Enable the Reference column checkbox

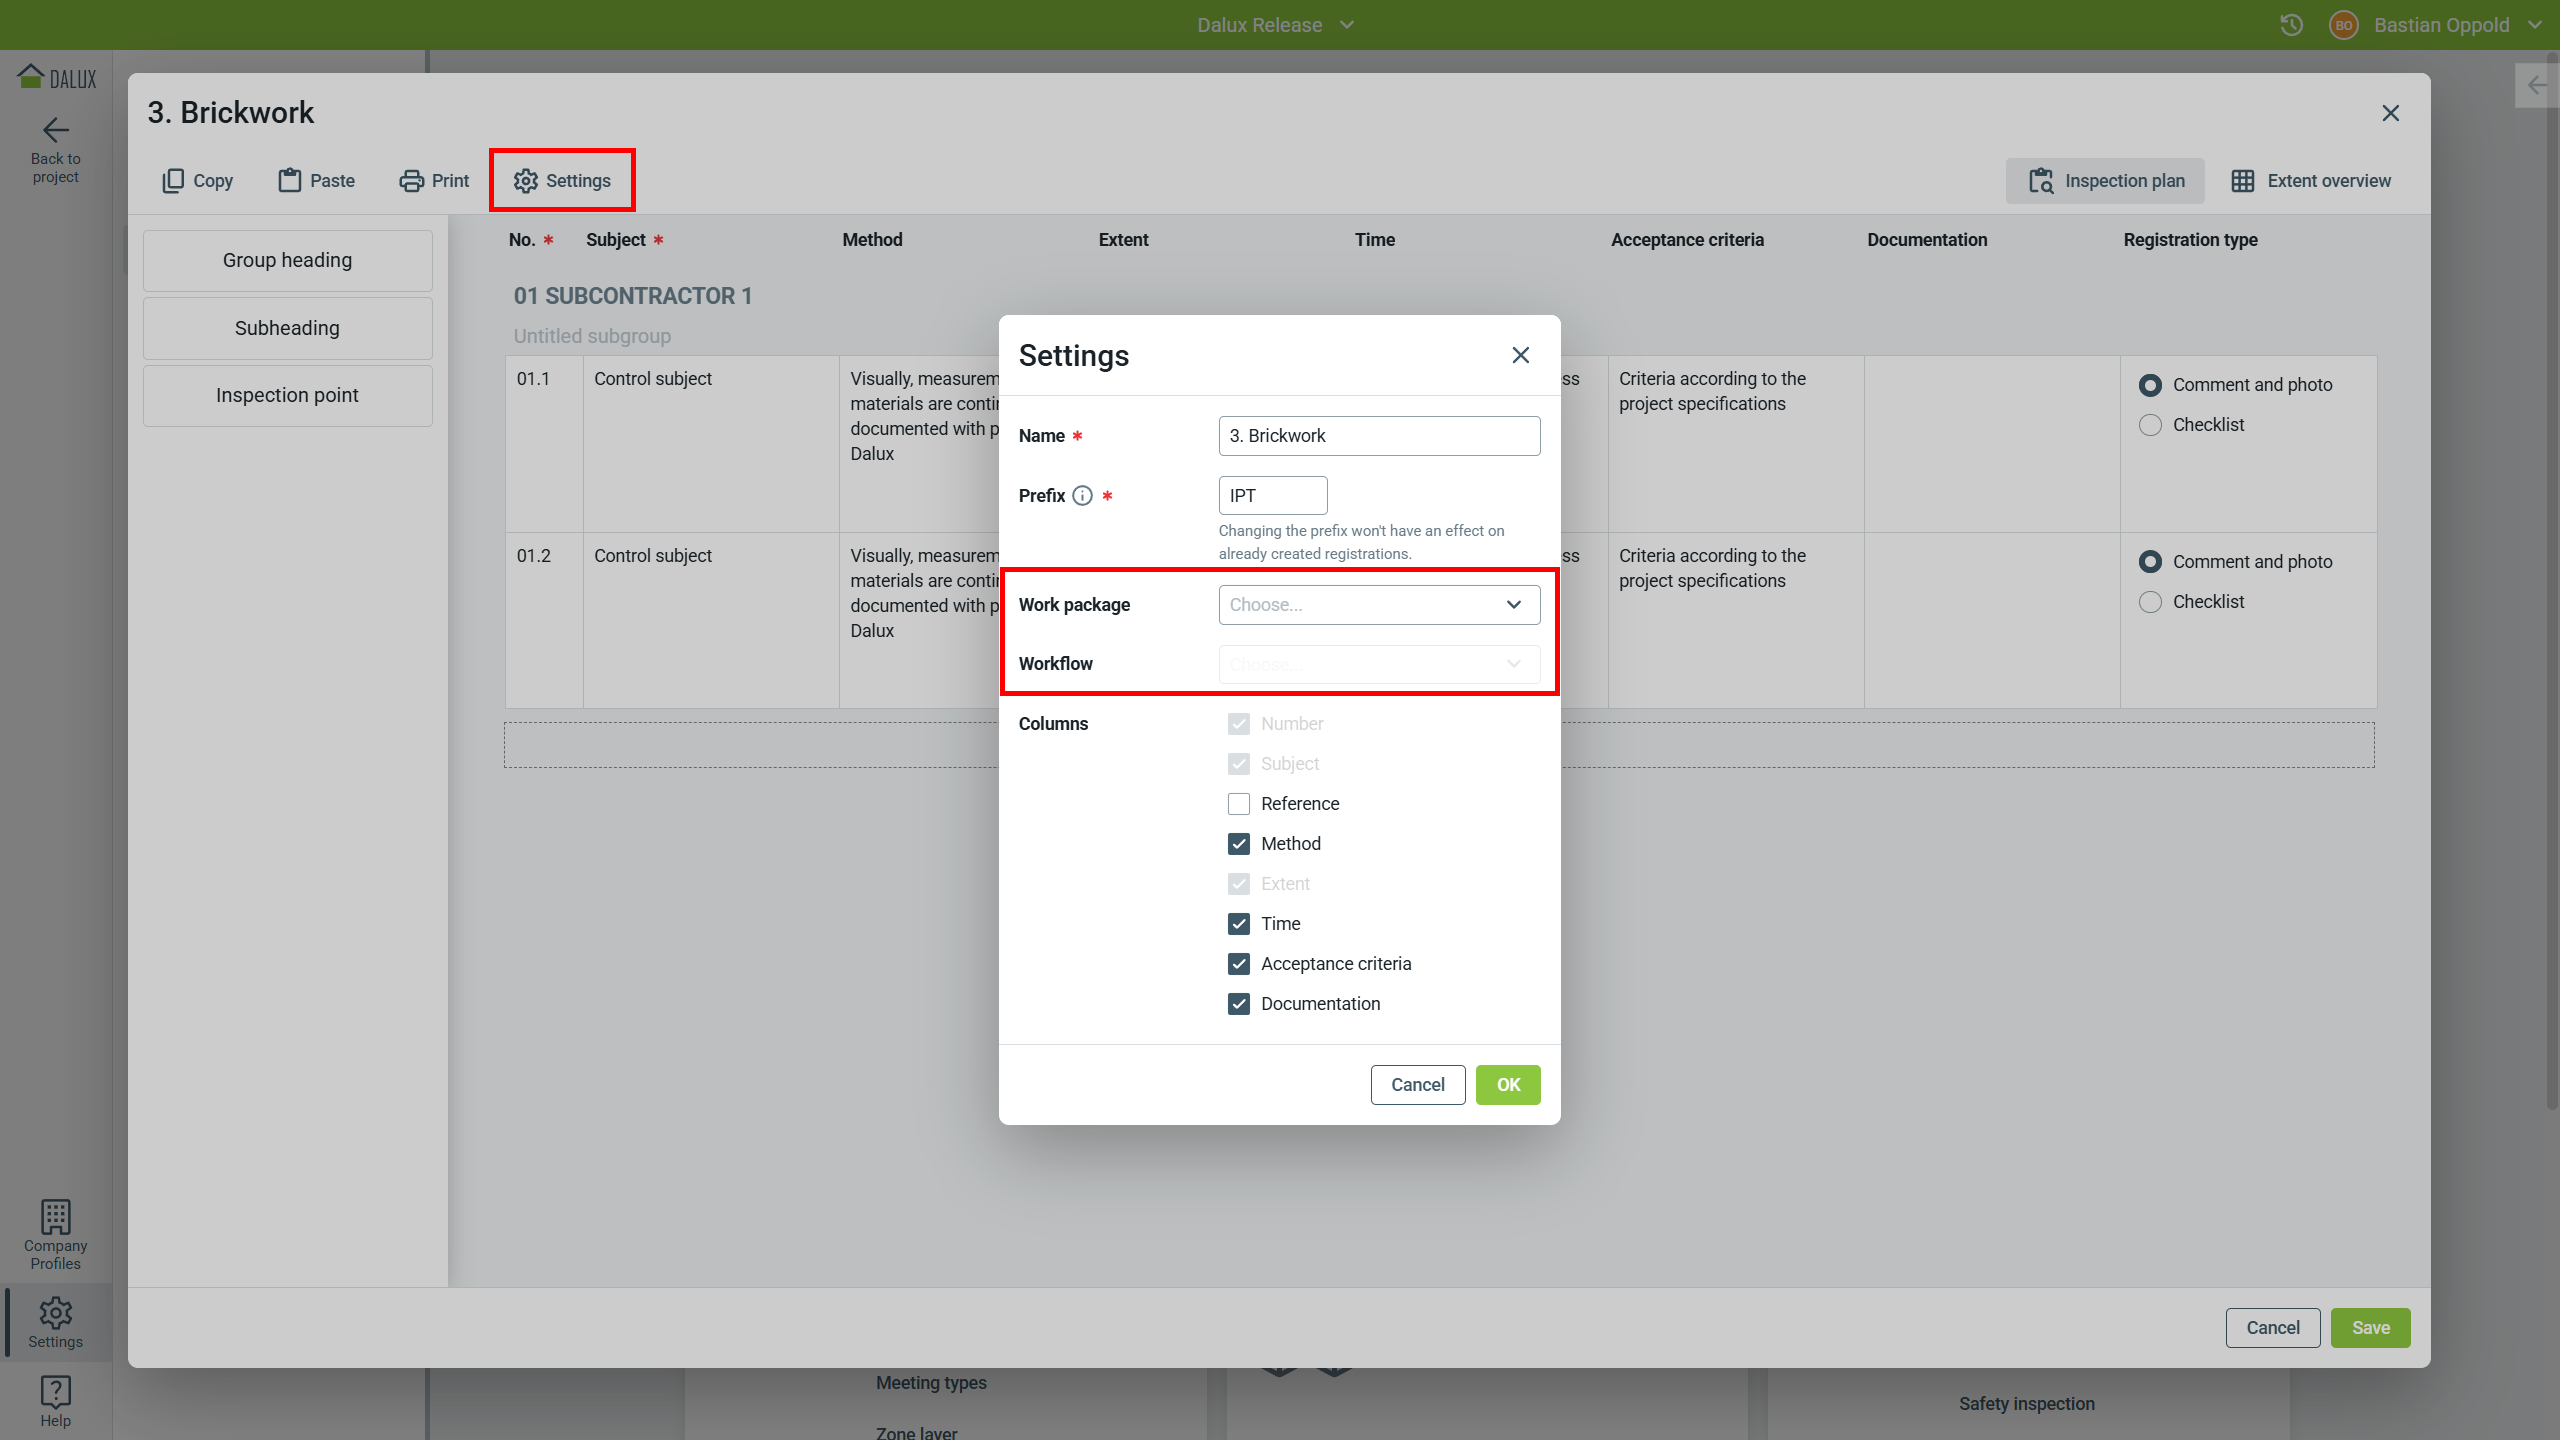(1239, 804)
